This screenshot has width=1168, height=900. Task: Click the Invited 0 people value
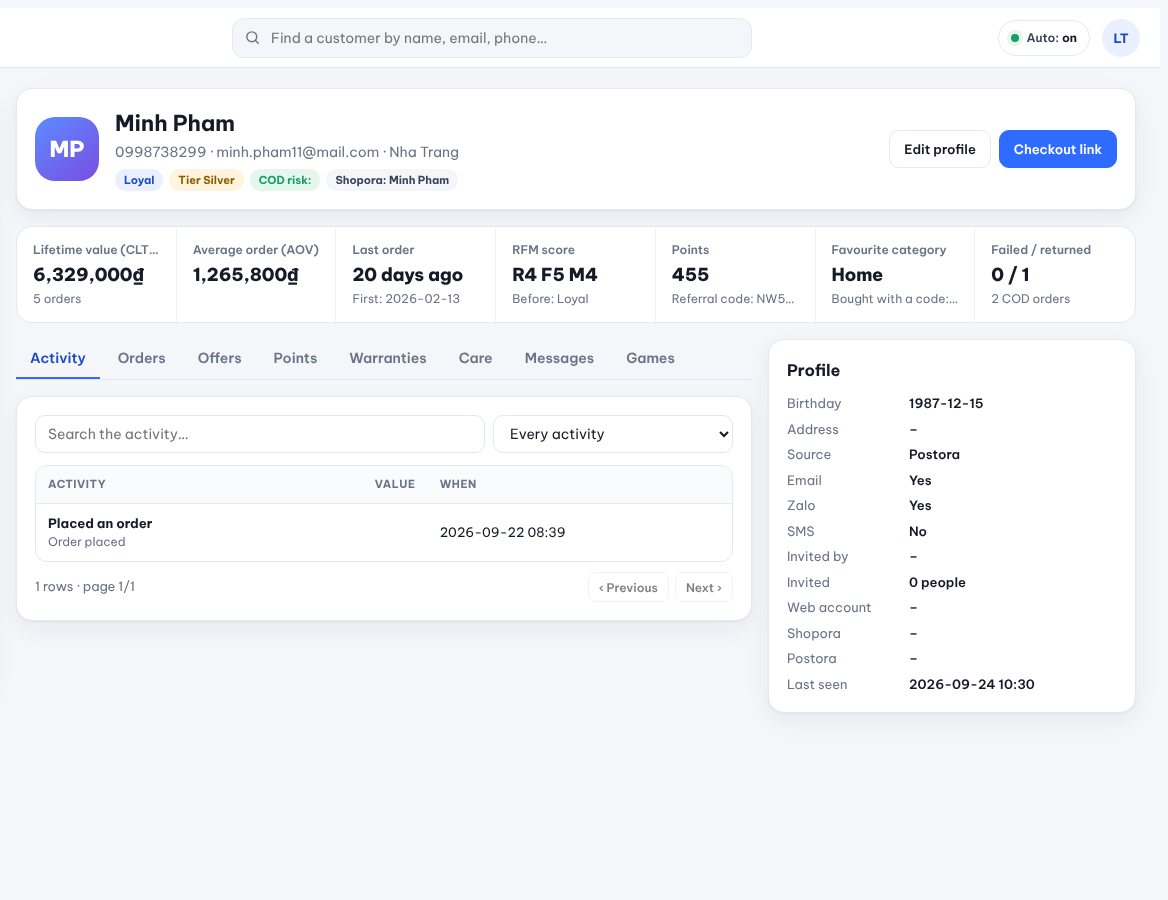tap(937, 583)
